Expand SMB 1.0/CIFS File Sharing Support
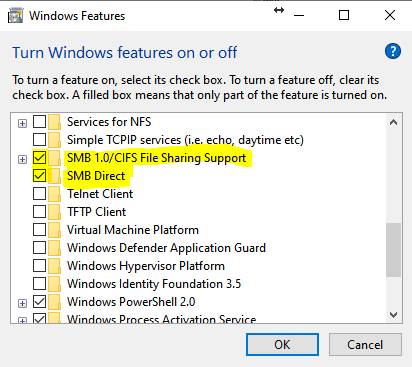 22,160
